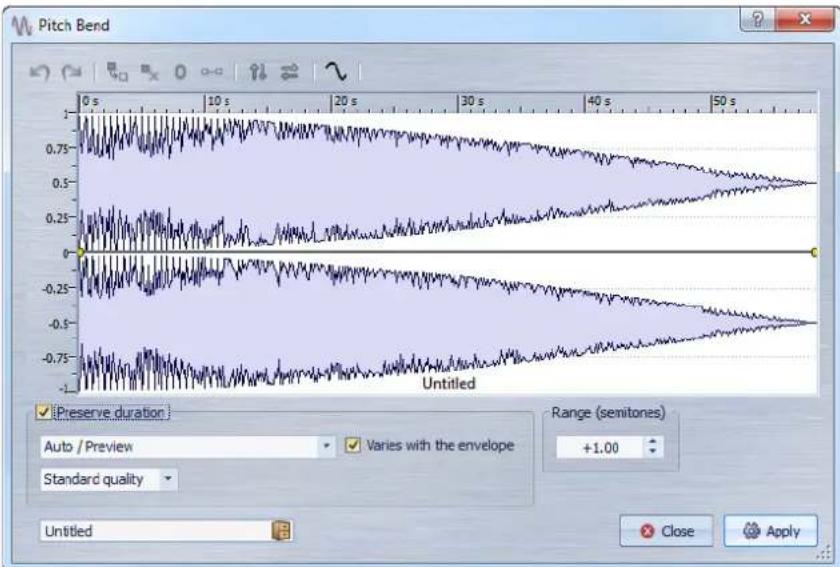Open the Standard quality dropdown
Screen dimensions: 840x567
click(109, 479)
